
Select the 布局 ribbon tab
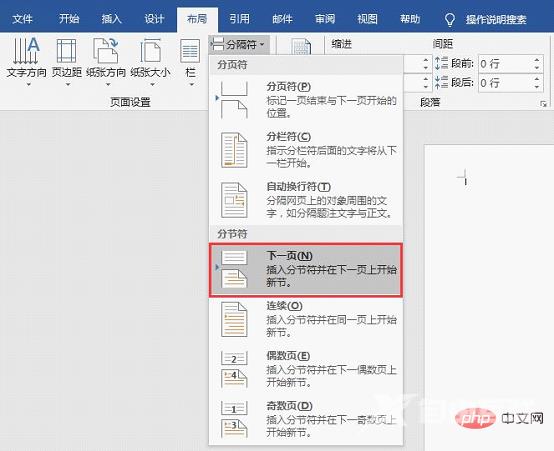197,19
